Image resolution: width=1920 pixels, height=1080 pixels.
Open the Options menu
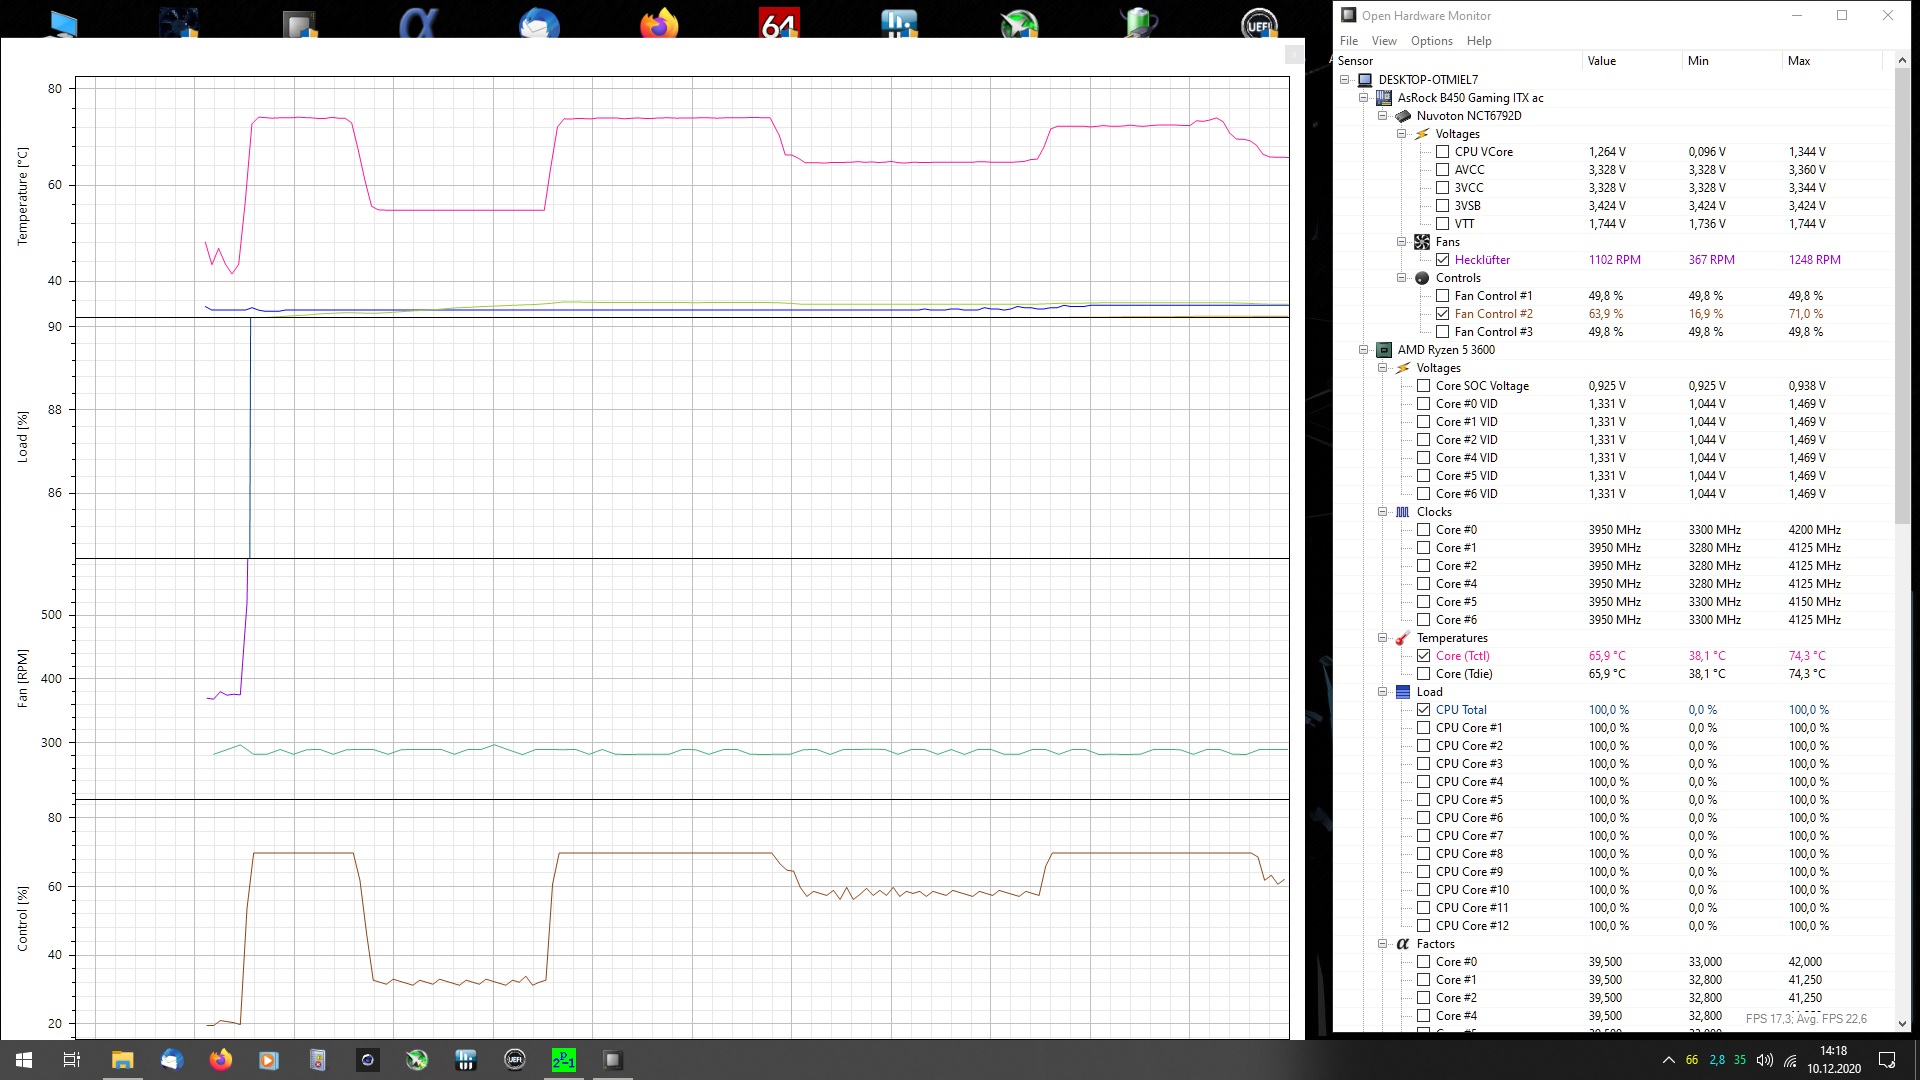1431,41
